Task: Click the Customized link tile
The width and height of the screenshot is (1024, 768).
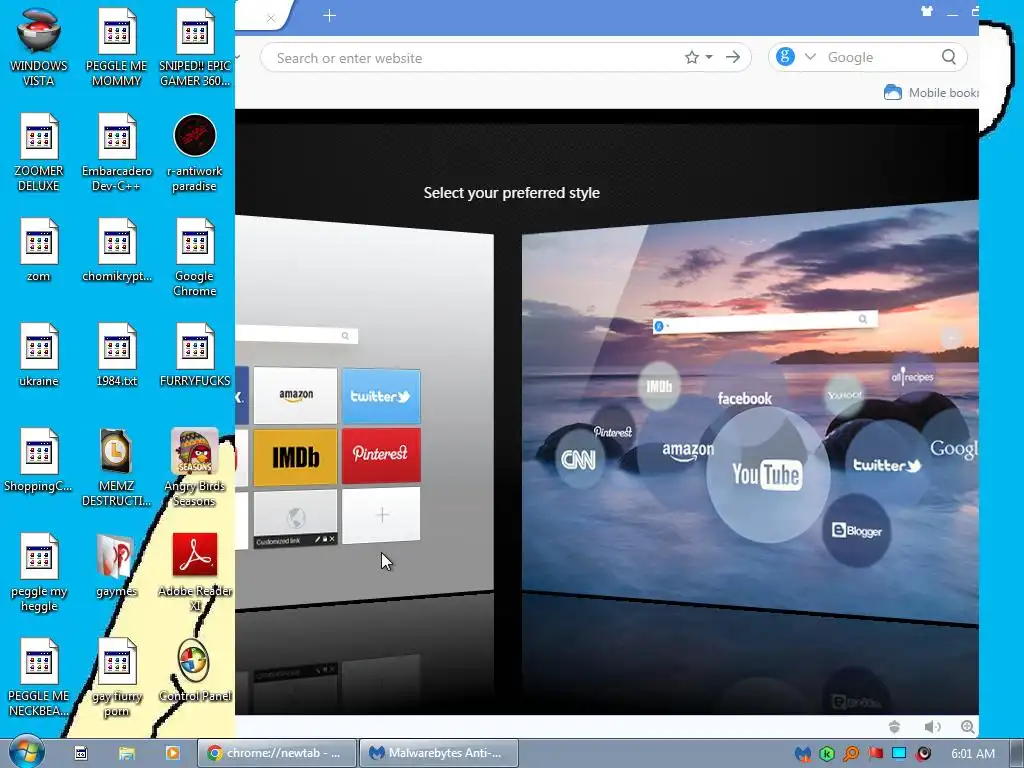Action: [295, 519]
